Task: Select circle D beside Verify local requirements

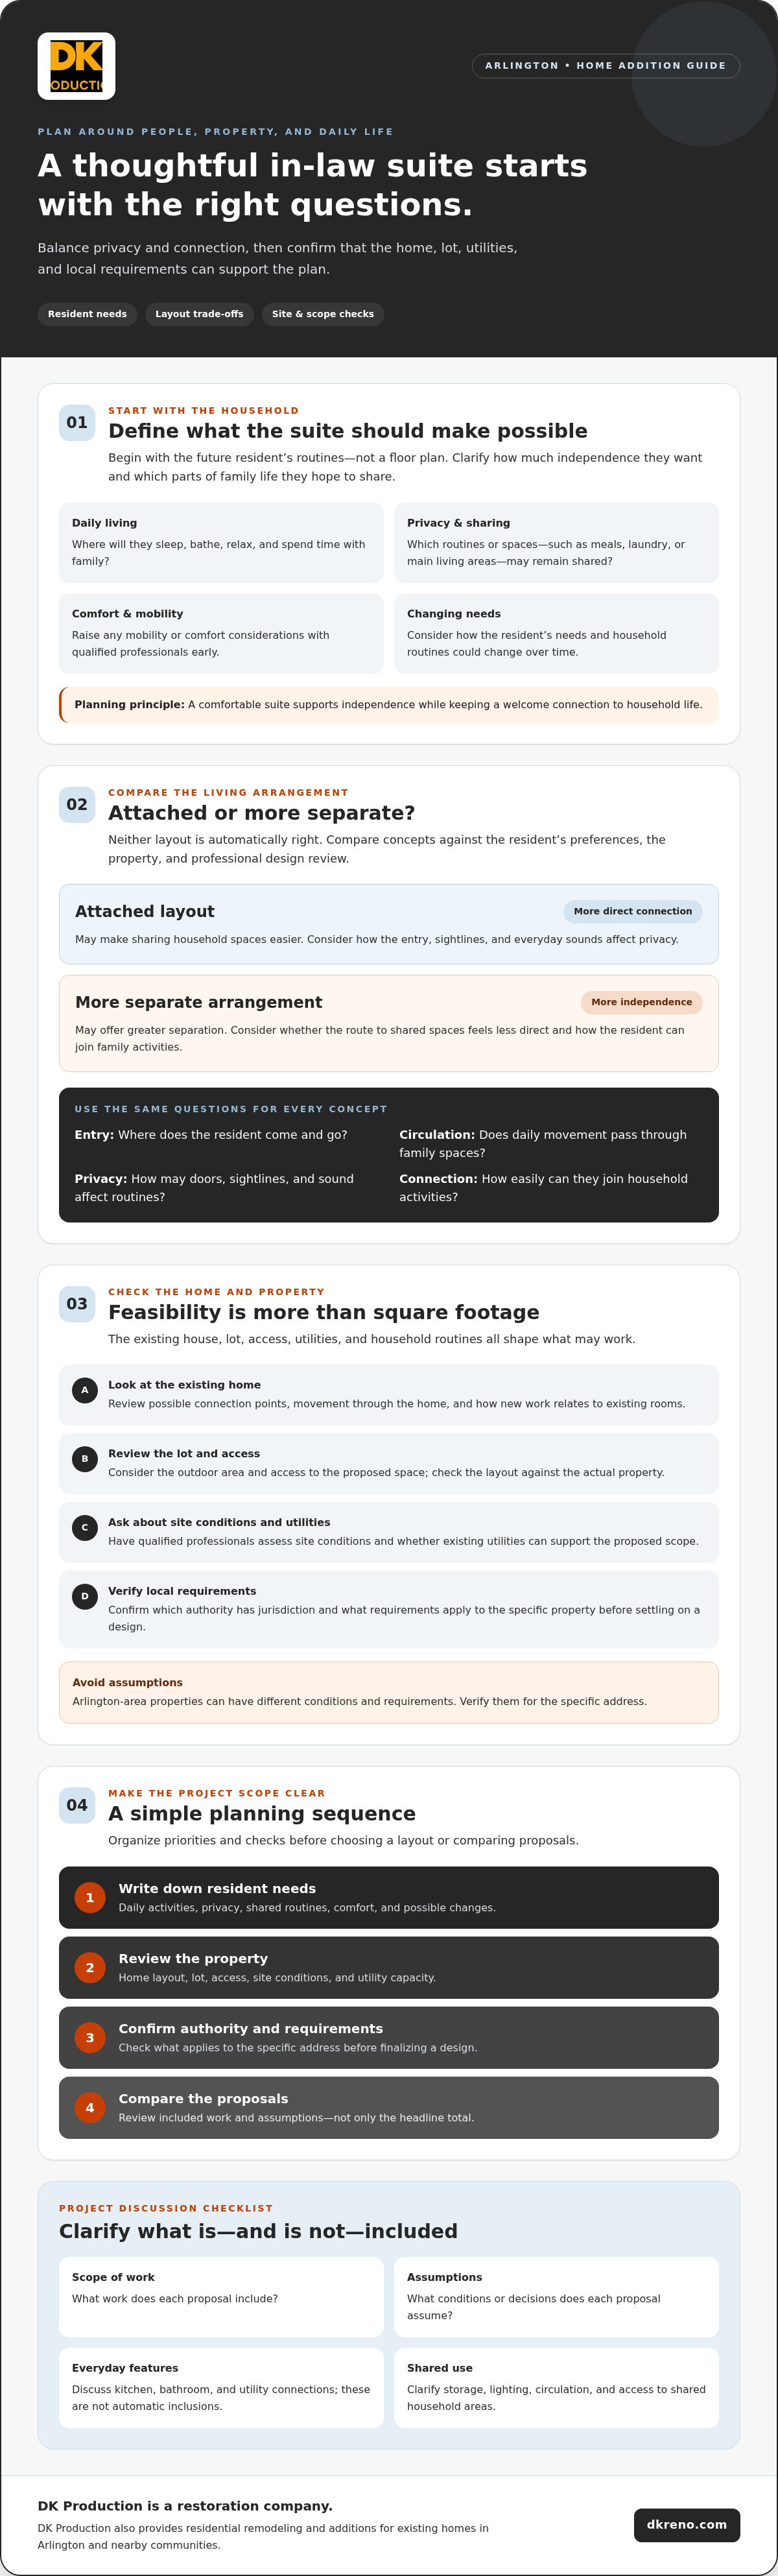Action: [x=85, y=1596]
